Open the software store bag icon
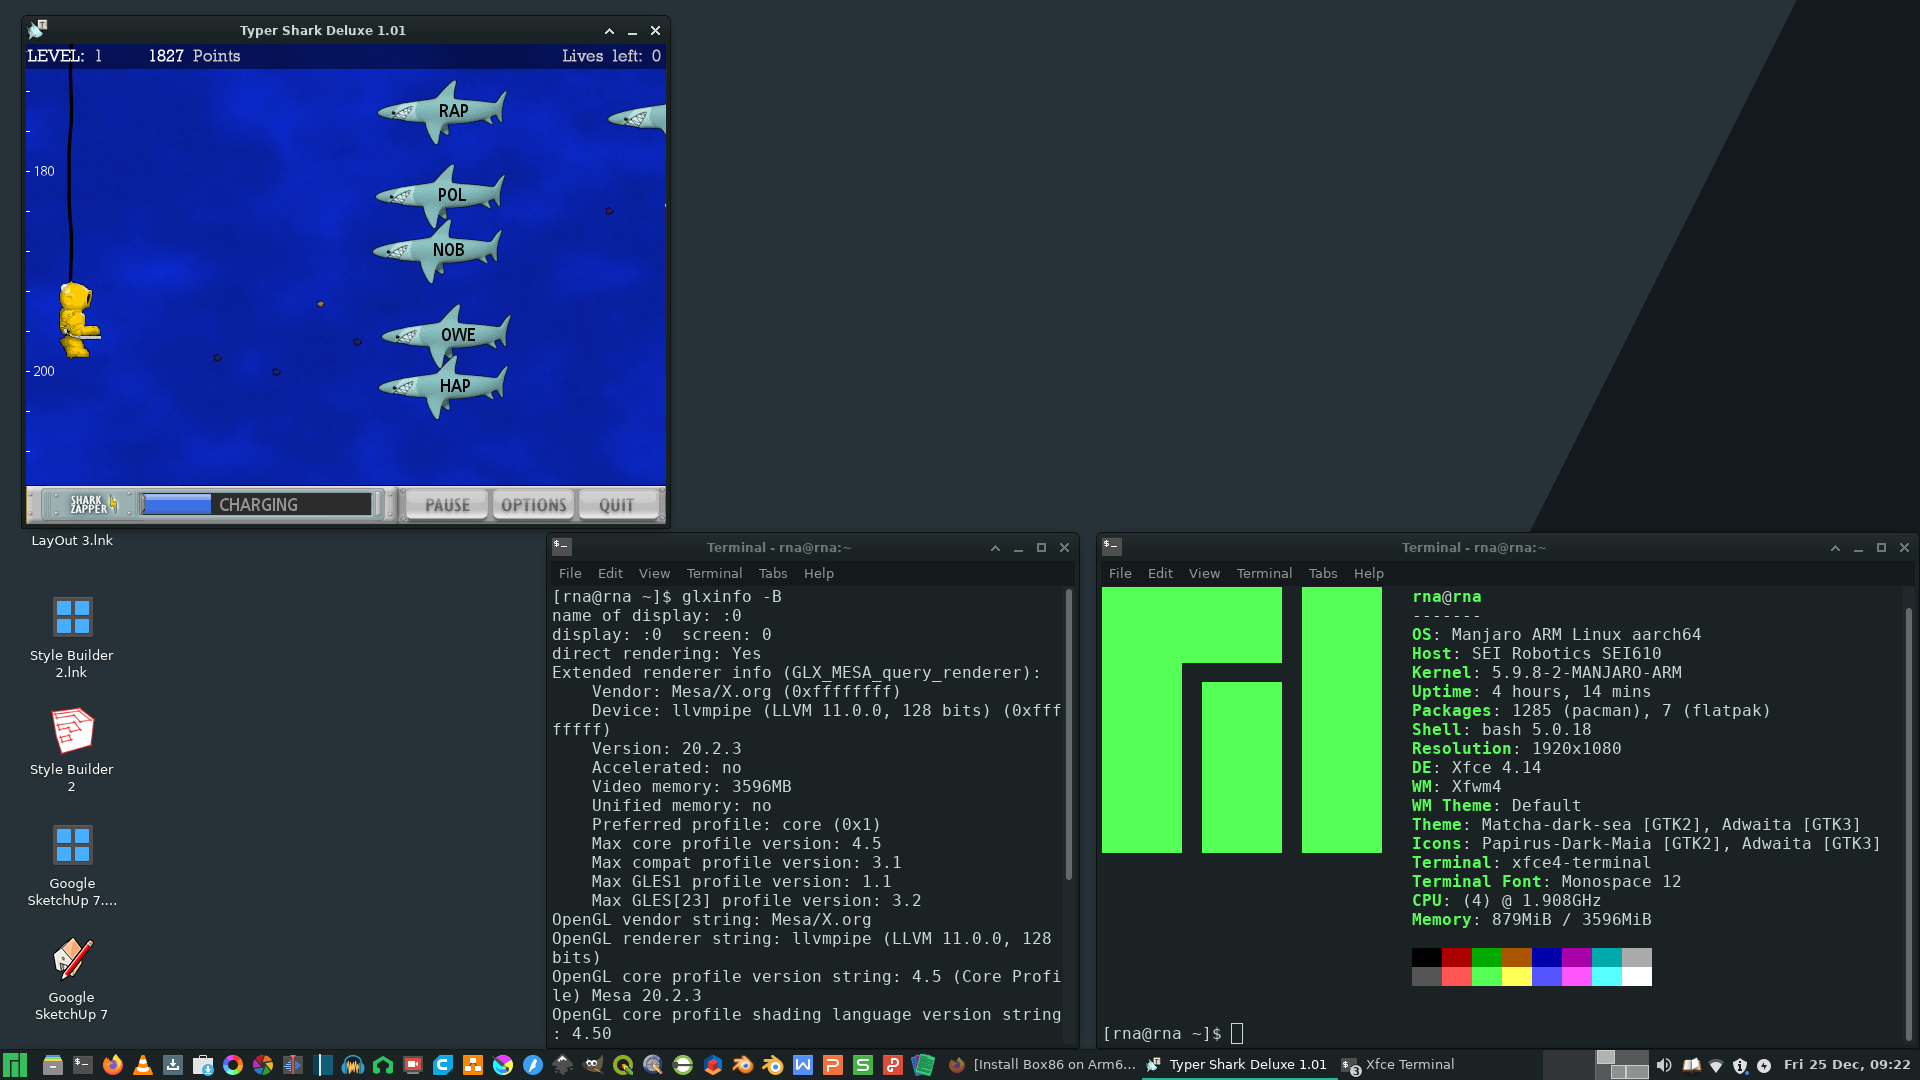This screenshot has height=1080, width=1920. coord(203,1065)
